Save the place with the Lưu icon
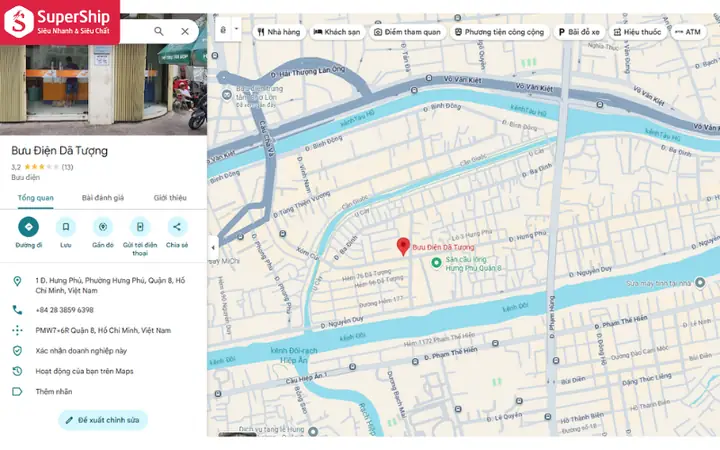Image resolution: width=720 pixels, height=450 pixels. [66, 227]
